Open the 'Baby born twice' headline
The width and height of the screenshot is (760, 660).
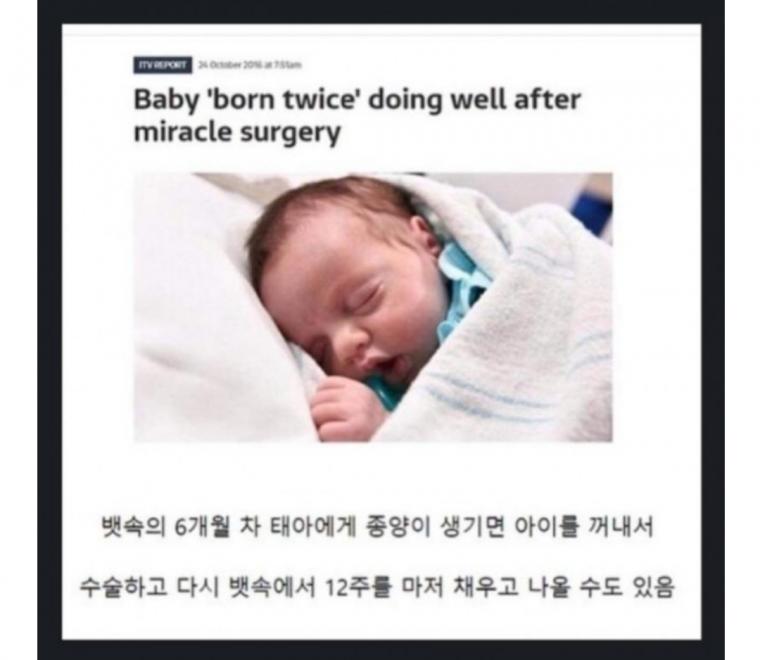coord(357,116)
